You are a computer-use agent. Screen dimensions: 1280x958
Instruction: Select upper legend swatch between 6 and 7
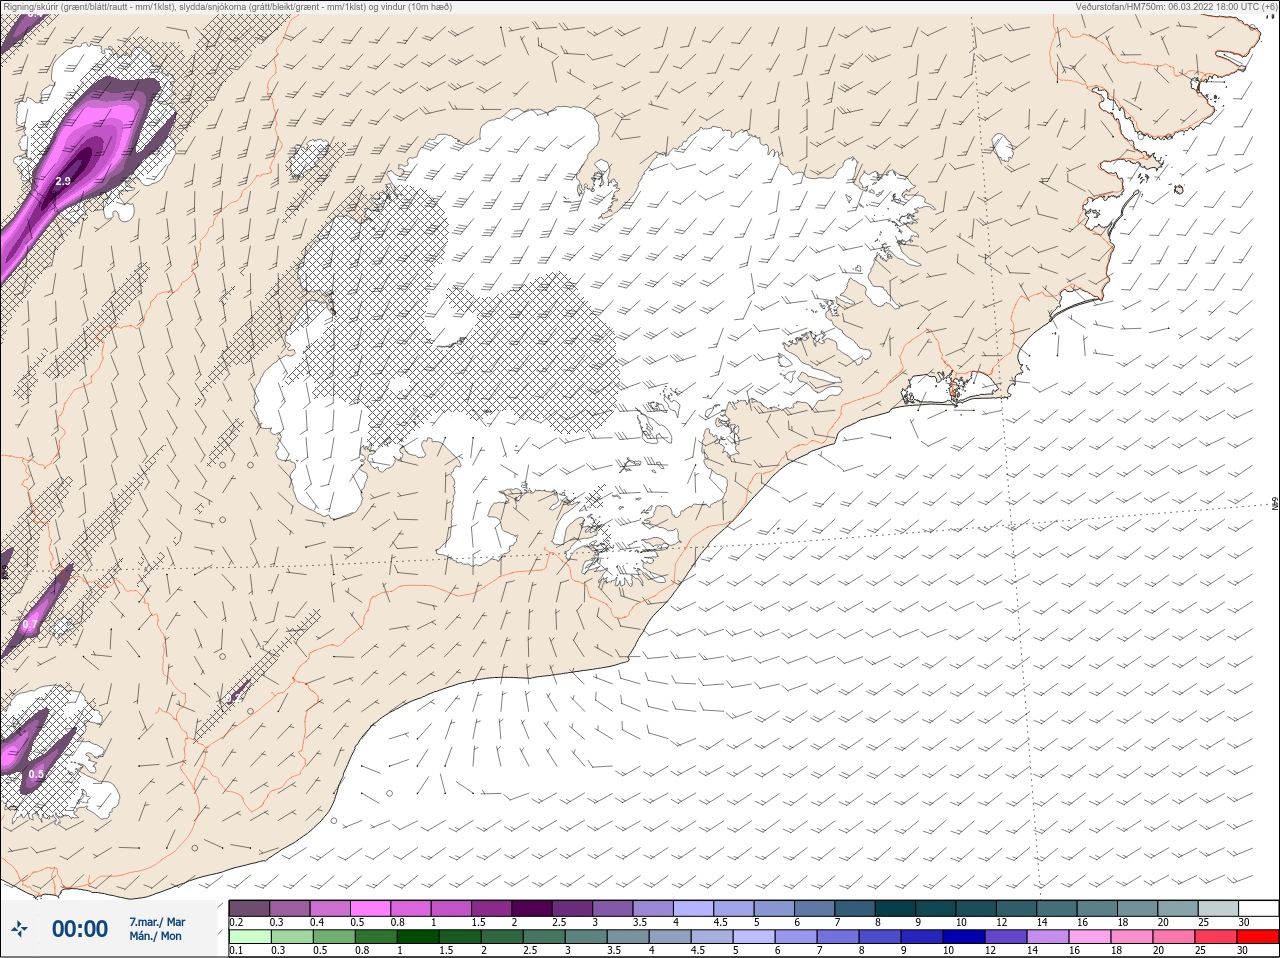click(x=815, y=908)
